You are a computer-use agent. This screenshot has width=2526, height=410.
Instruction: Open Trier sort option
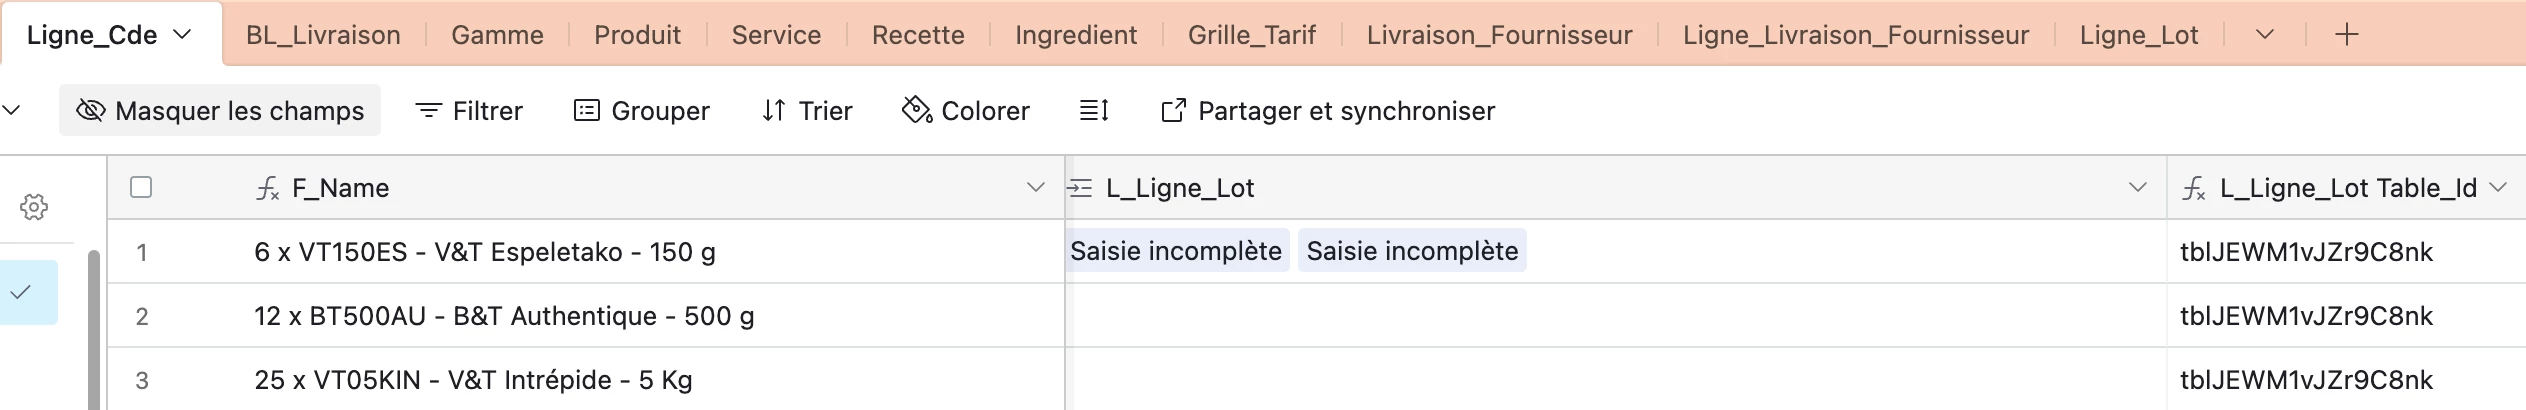click(x=807, y=110)
